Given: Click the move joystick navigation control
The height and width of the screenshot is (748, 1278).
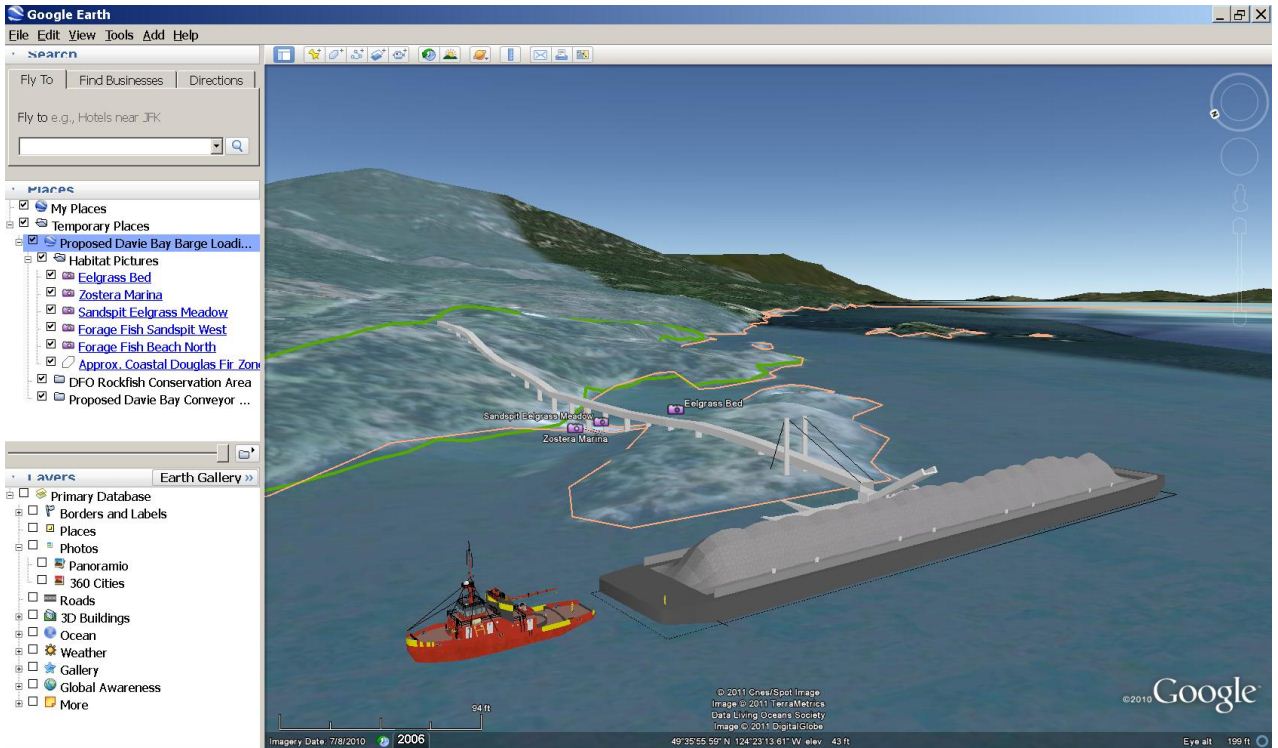Looking at the screenshot, I should [1240, 155].
